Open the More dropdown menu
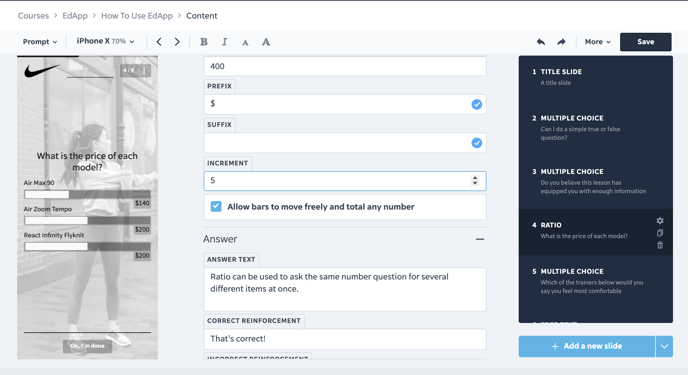The image size is (688, 375). click(597, 42)
